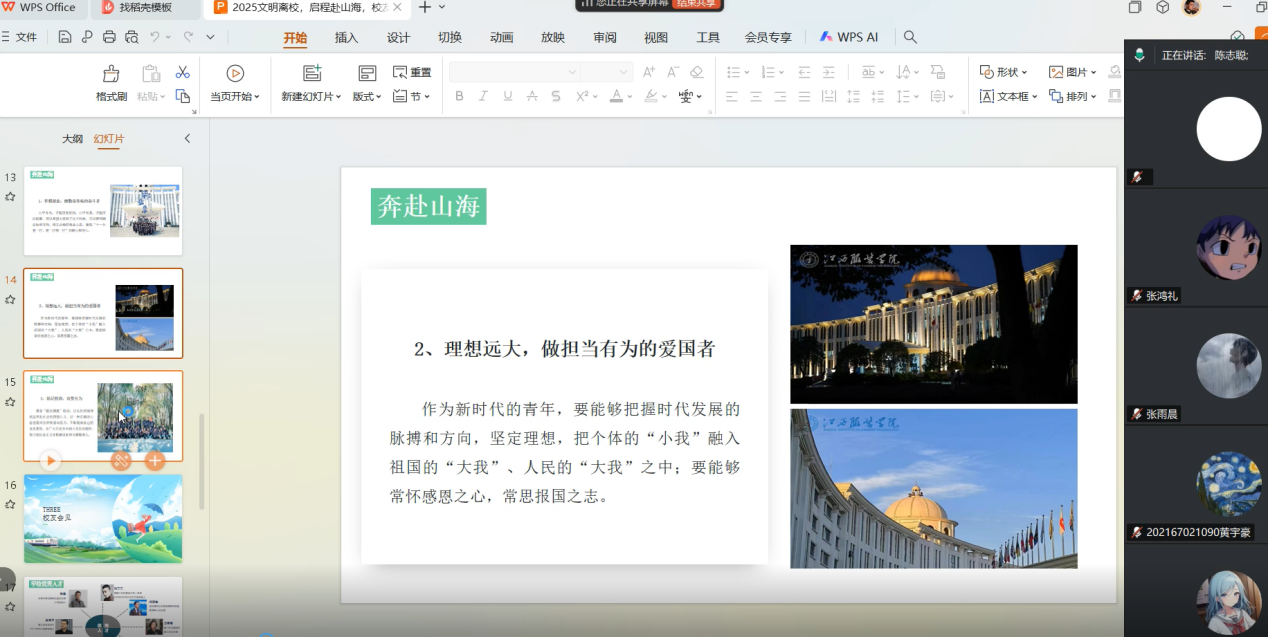Open the font name combo box
This screenshot has width=1268, height=637.
(514, 72)
